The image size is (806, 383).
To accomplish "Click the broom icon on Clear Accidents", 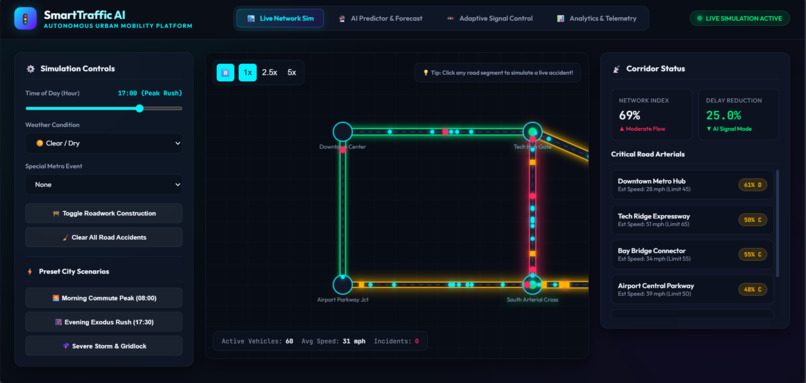I will click(65, 238).
